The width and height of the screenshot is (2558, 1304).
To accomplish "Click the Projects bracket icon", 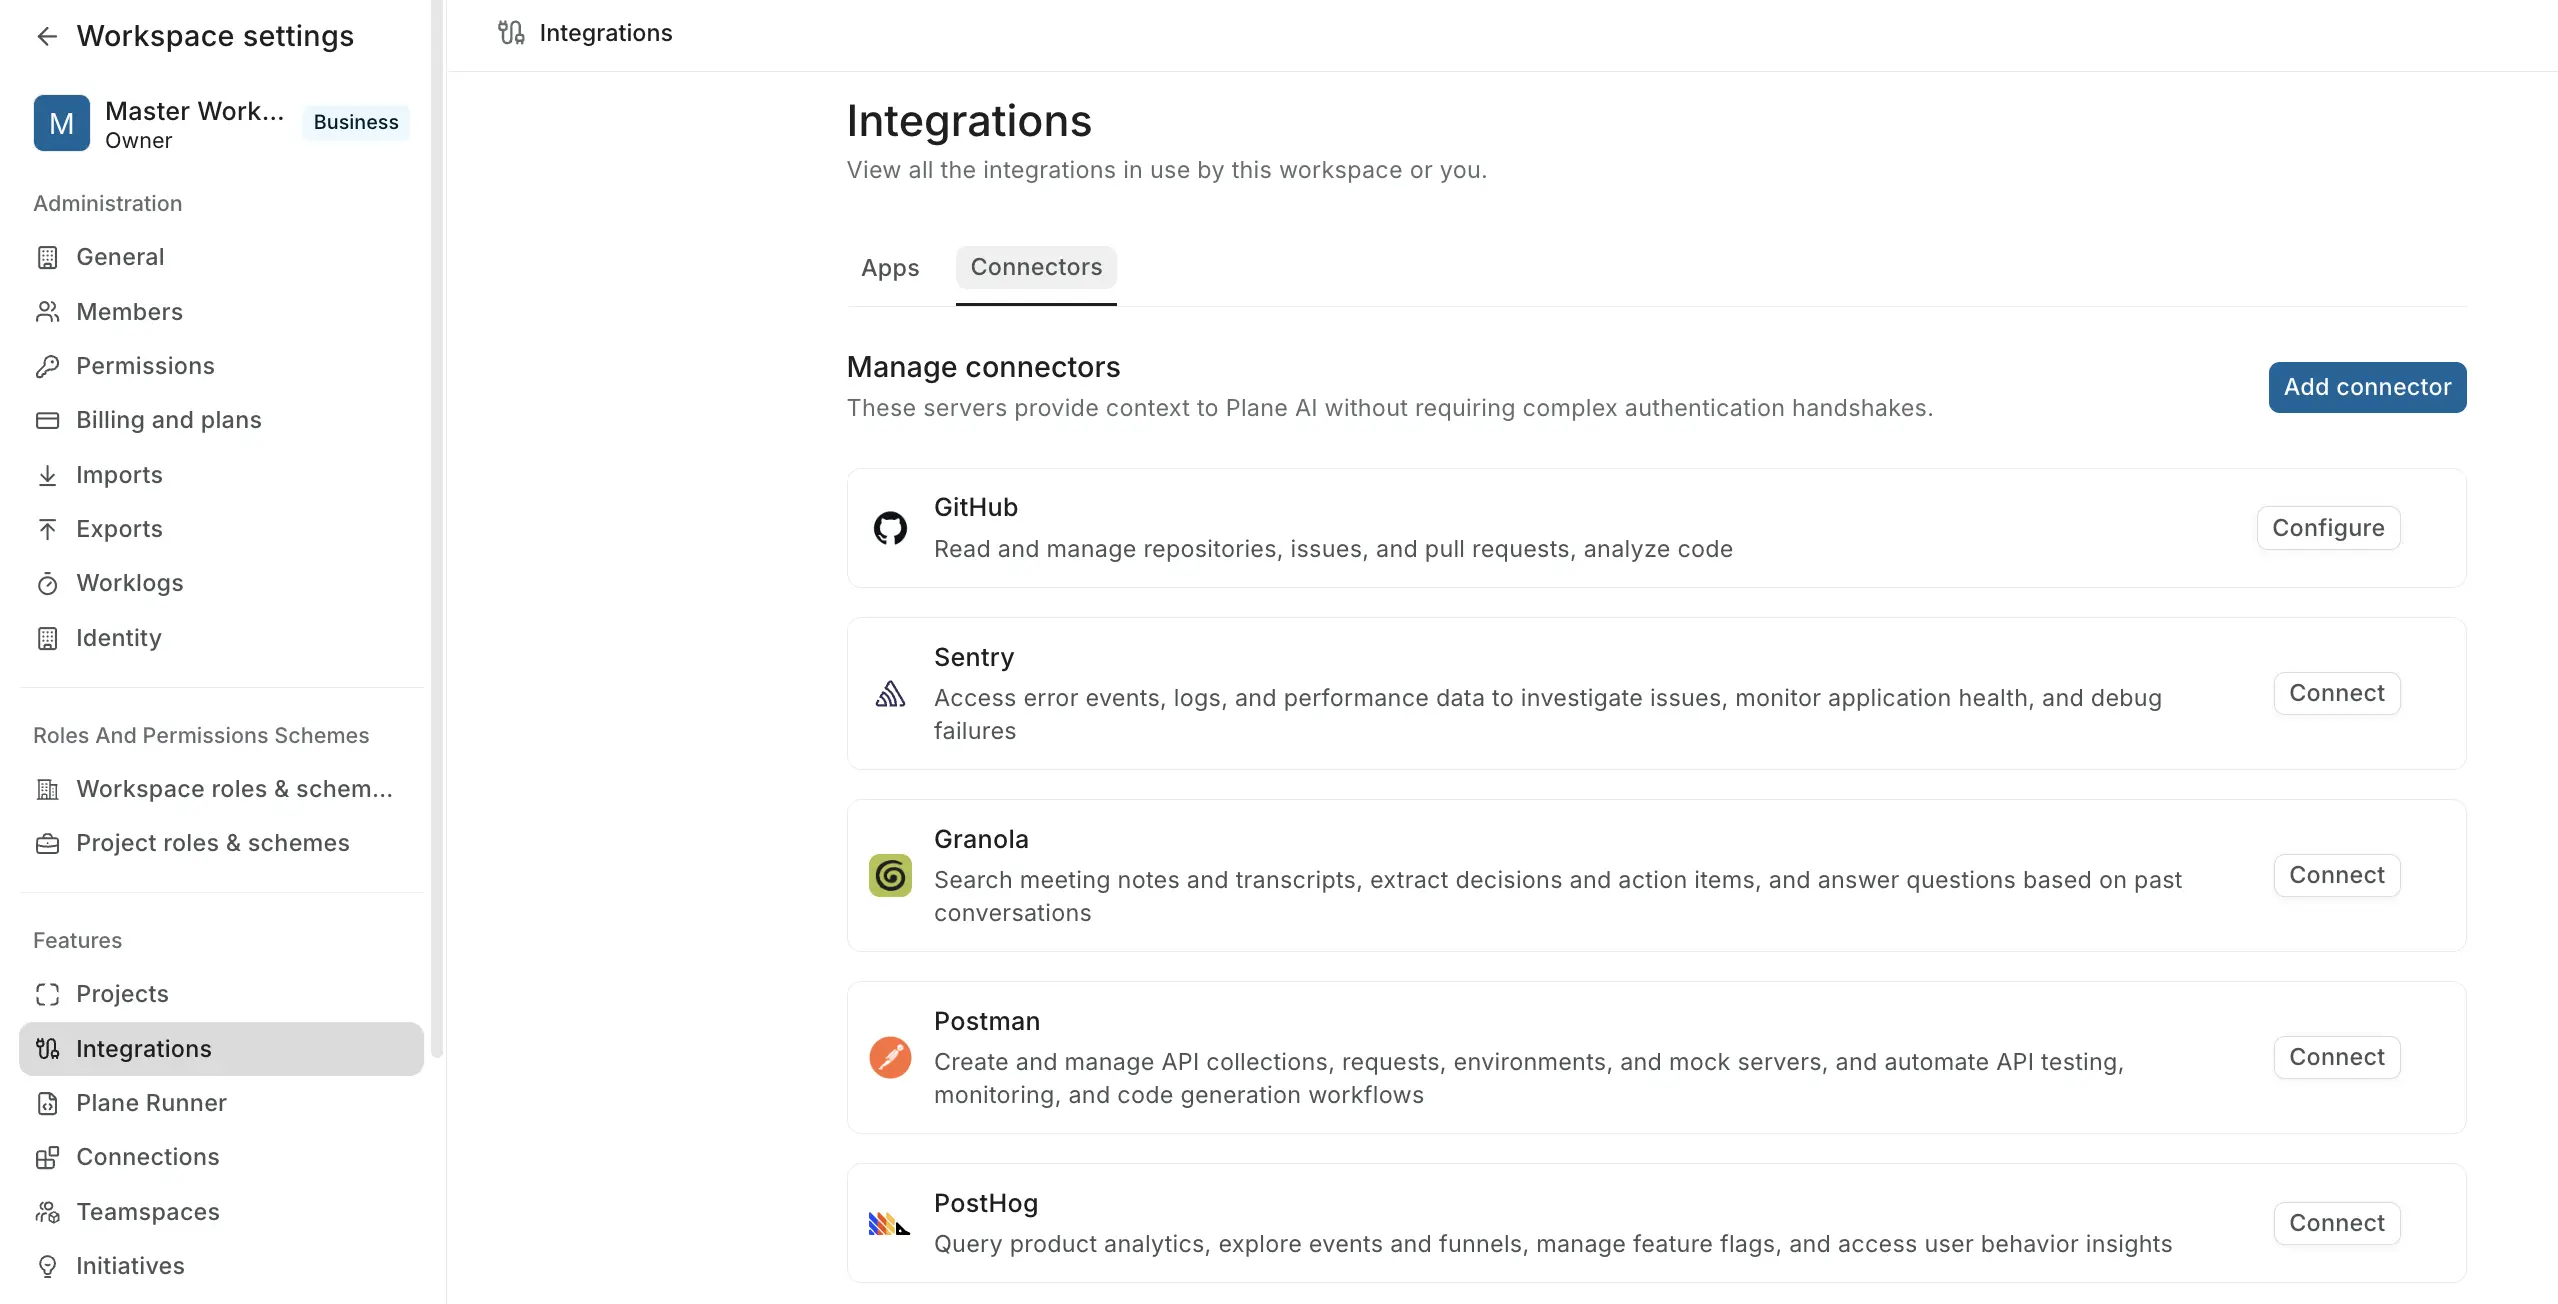I will coord(47,994).
